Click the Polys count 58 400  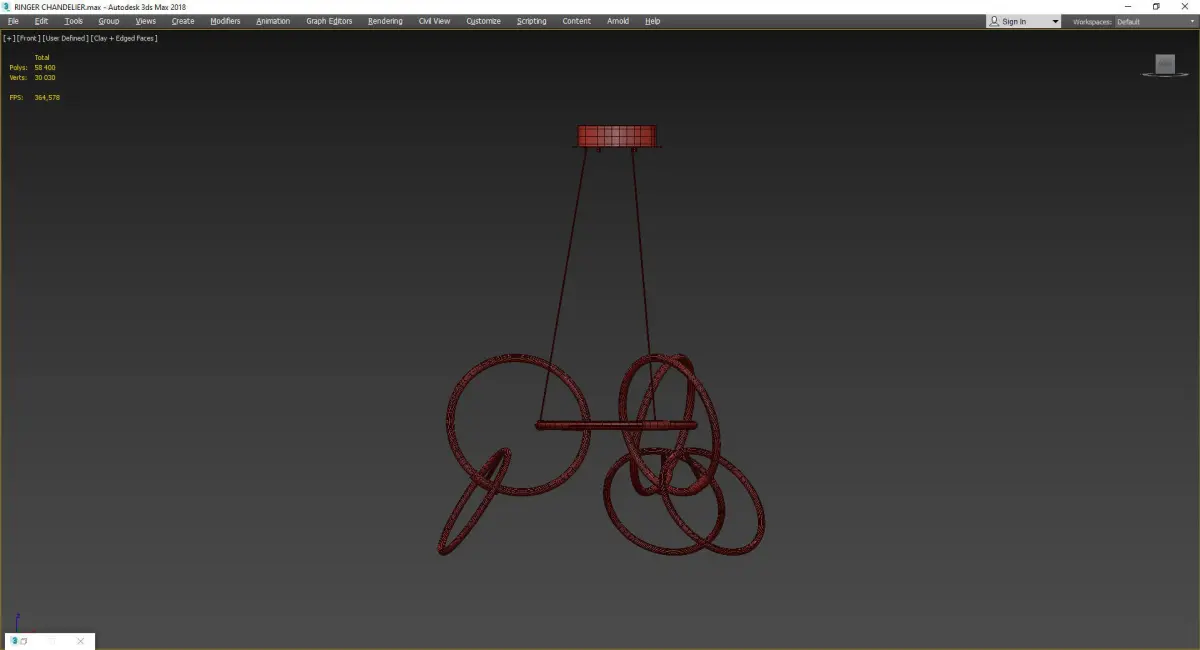click(44, 67)
